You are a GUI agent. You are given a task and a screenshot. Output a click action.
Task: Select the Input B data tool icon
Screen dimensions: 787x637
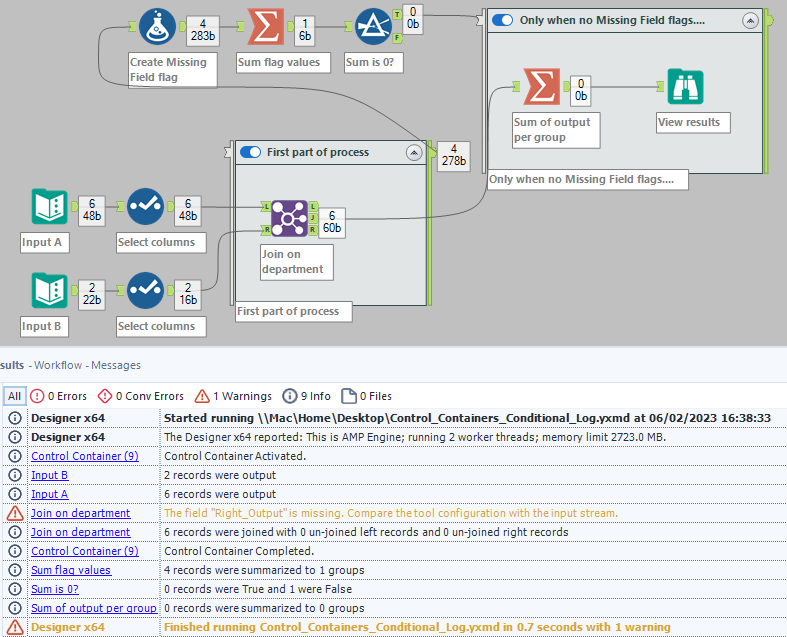pos(49,291)
